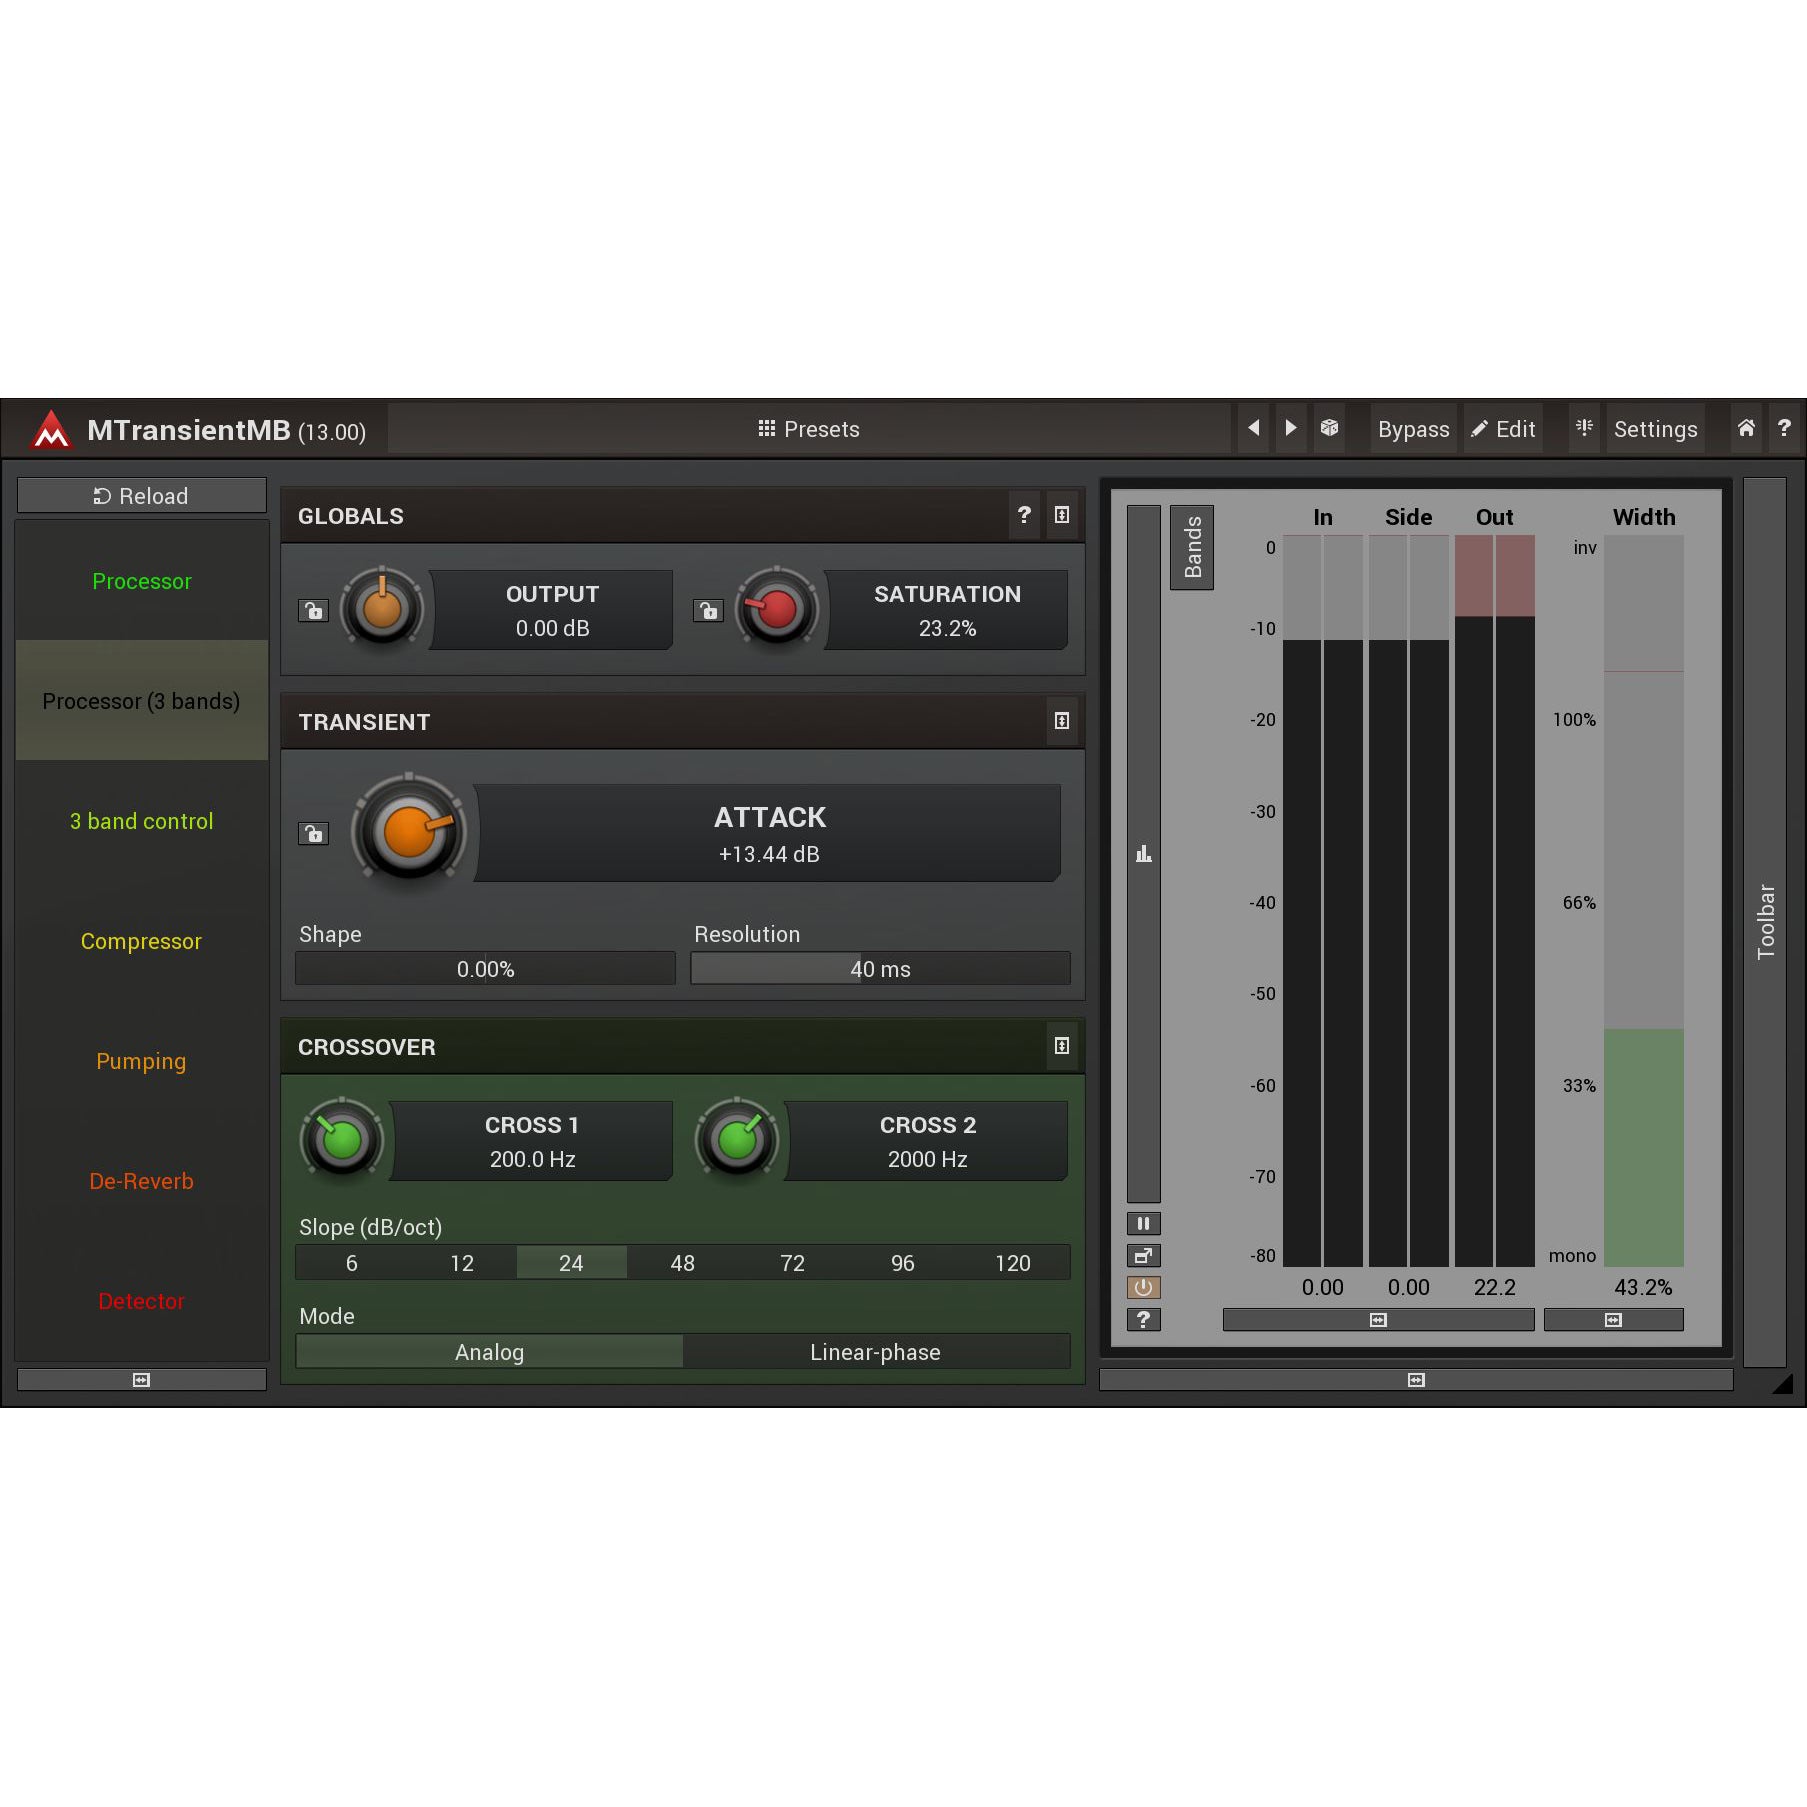Viewport: 1807px width, 1807px height.
Task: Go to previous preset arrow
Action: click(1253, 428)
